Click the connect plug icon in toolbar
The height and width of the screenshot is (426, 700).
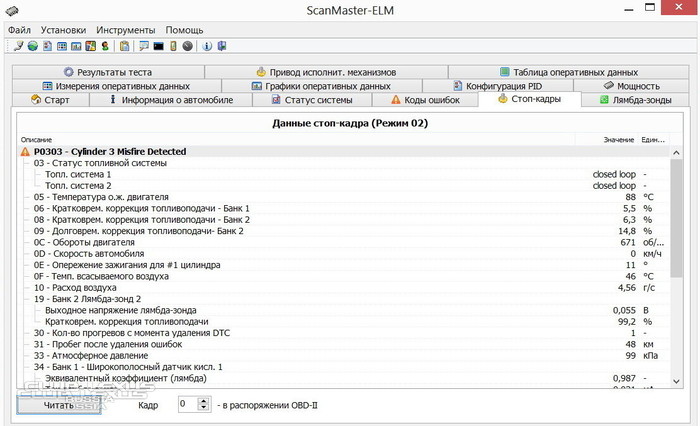coord(16,46)
